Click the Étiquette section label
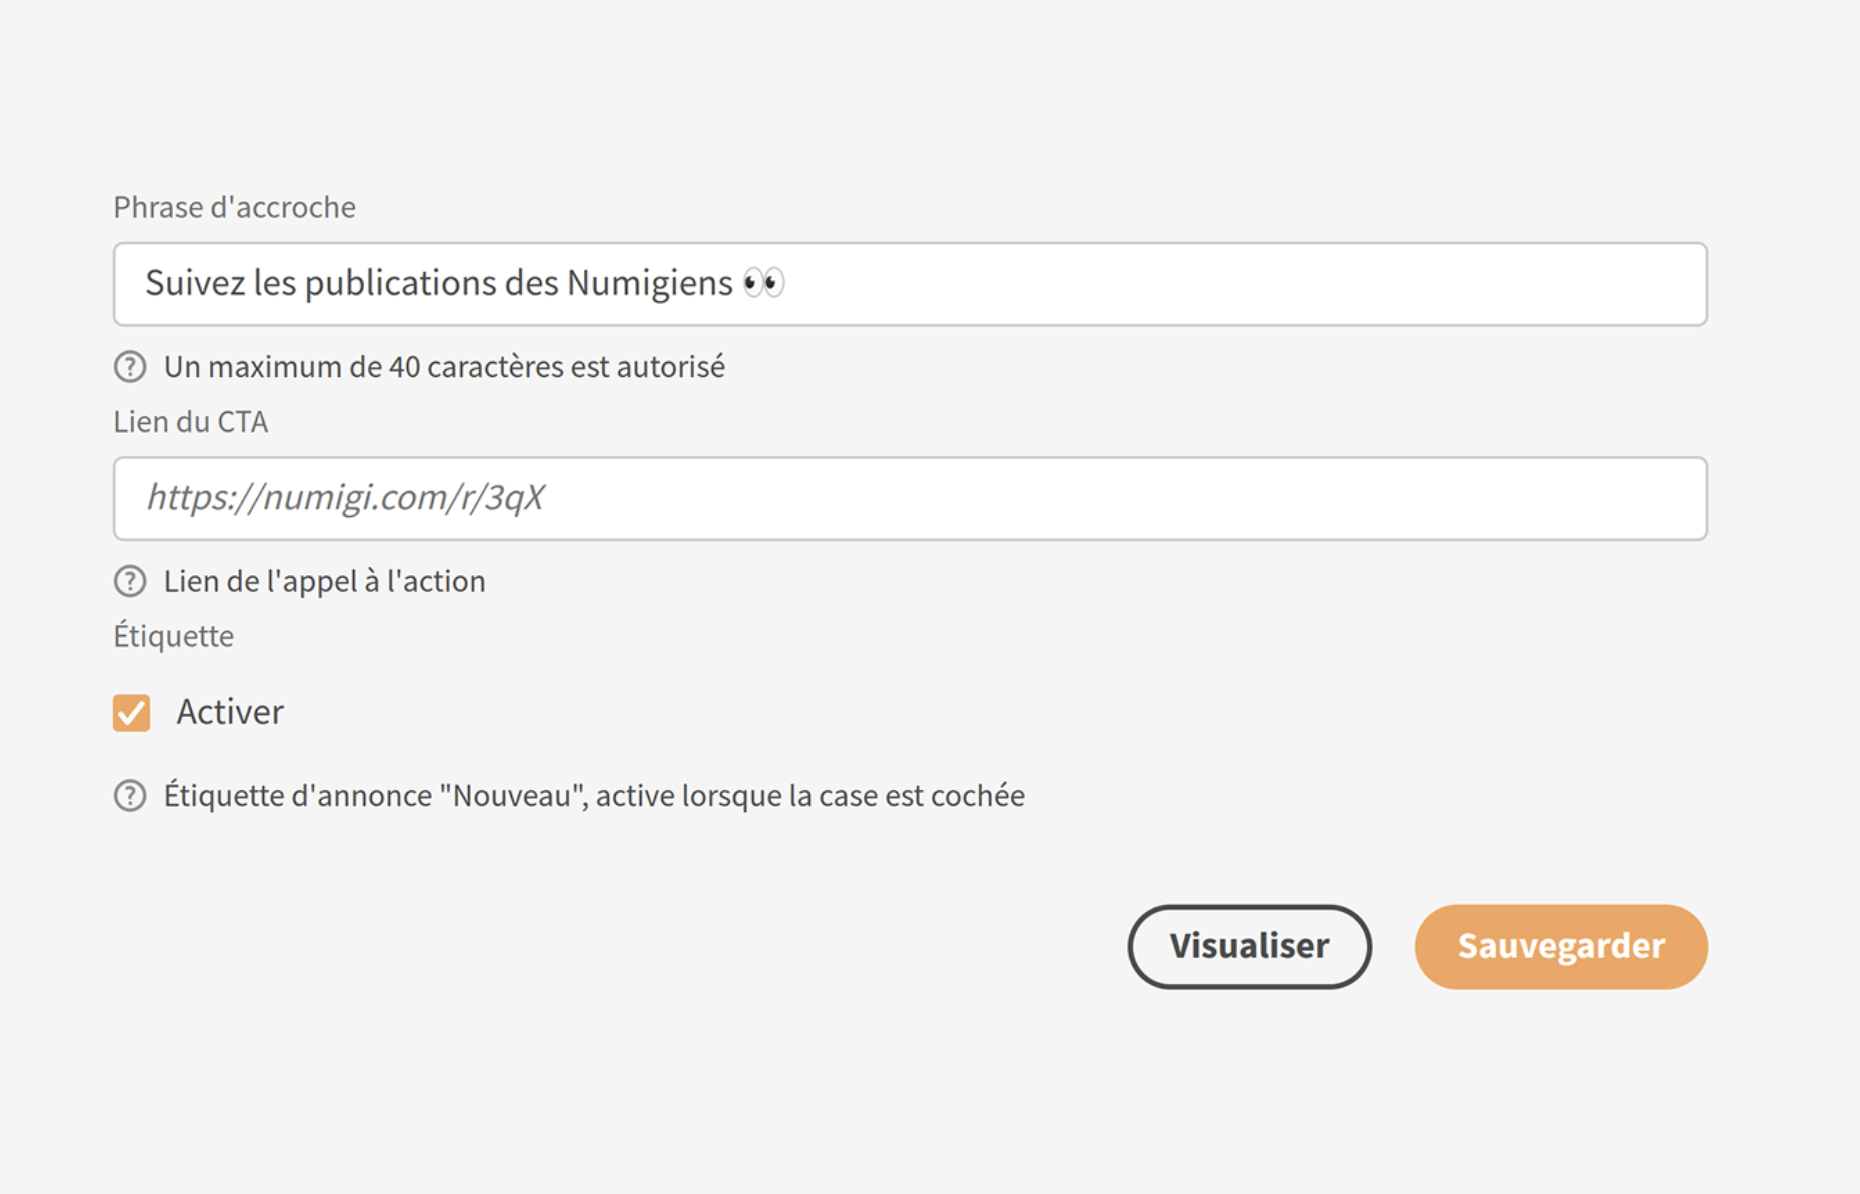1860x1194 pixels. point(173,635)
